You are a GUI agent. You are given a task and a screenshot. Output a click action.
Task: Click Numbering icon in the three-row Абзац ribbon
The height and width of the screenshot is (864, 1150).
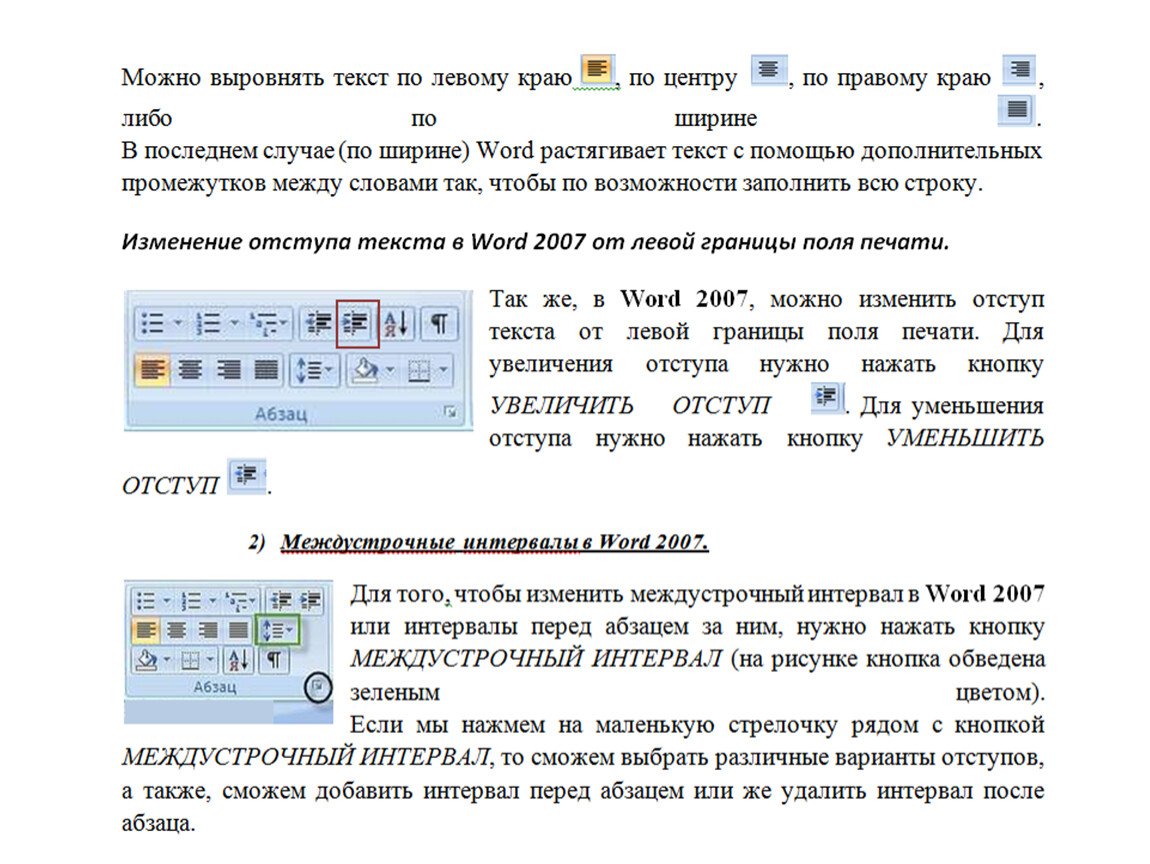[x=191, y=601]
